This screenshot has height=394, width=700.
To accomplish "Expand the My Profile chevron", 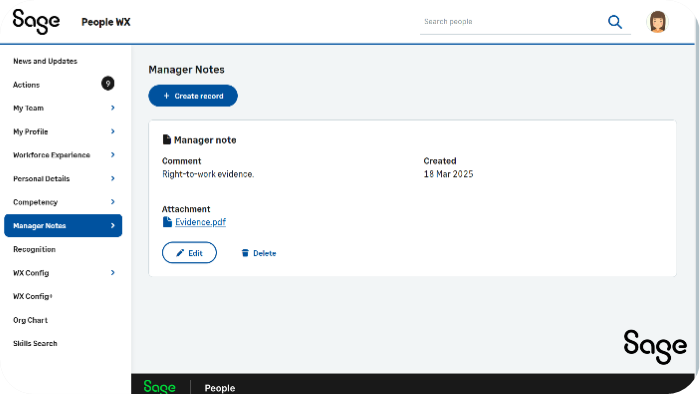I will 112,131.
